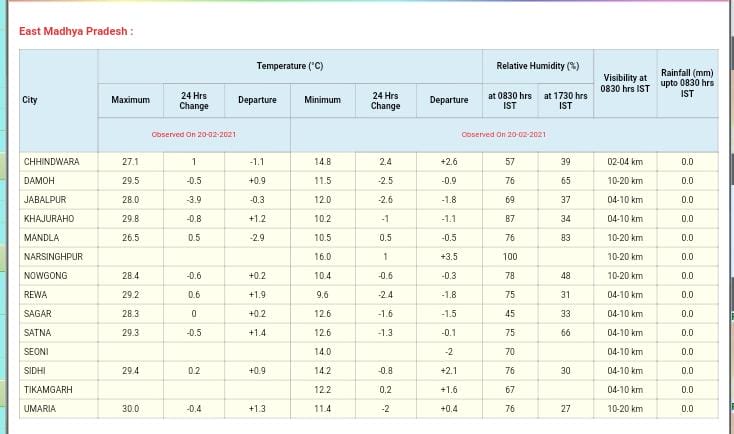Click NARSINGHPUR's humidity value 100

tap(510, 256)
